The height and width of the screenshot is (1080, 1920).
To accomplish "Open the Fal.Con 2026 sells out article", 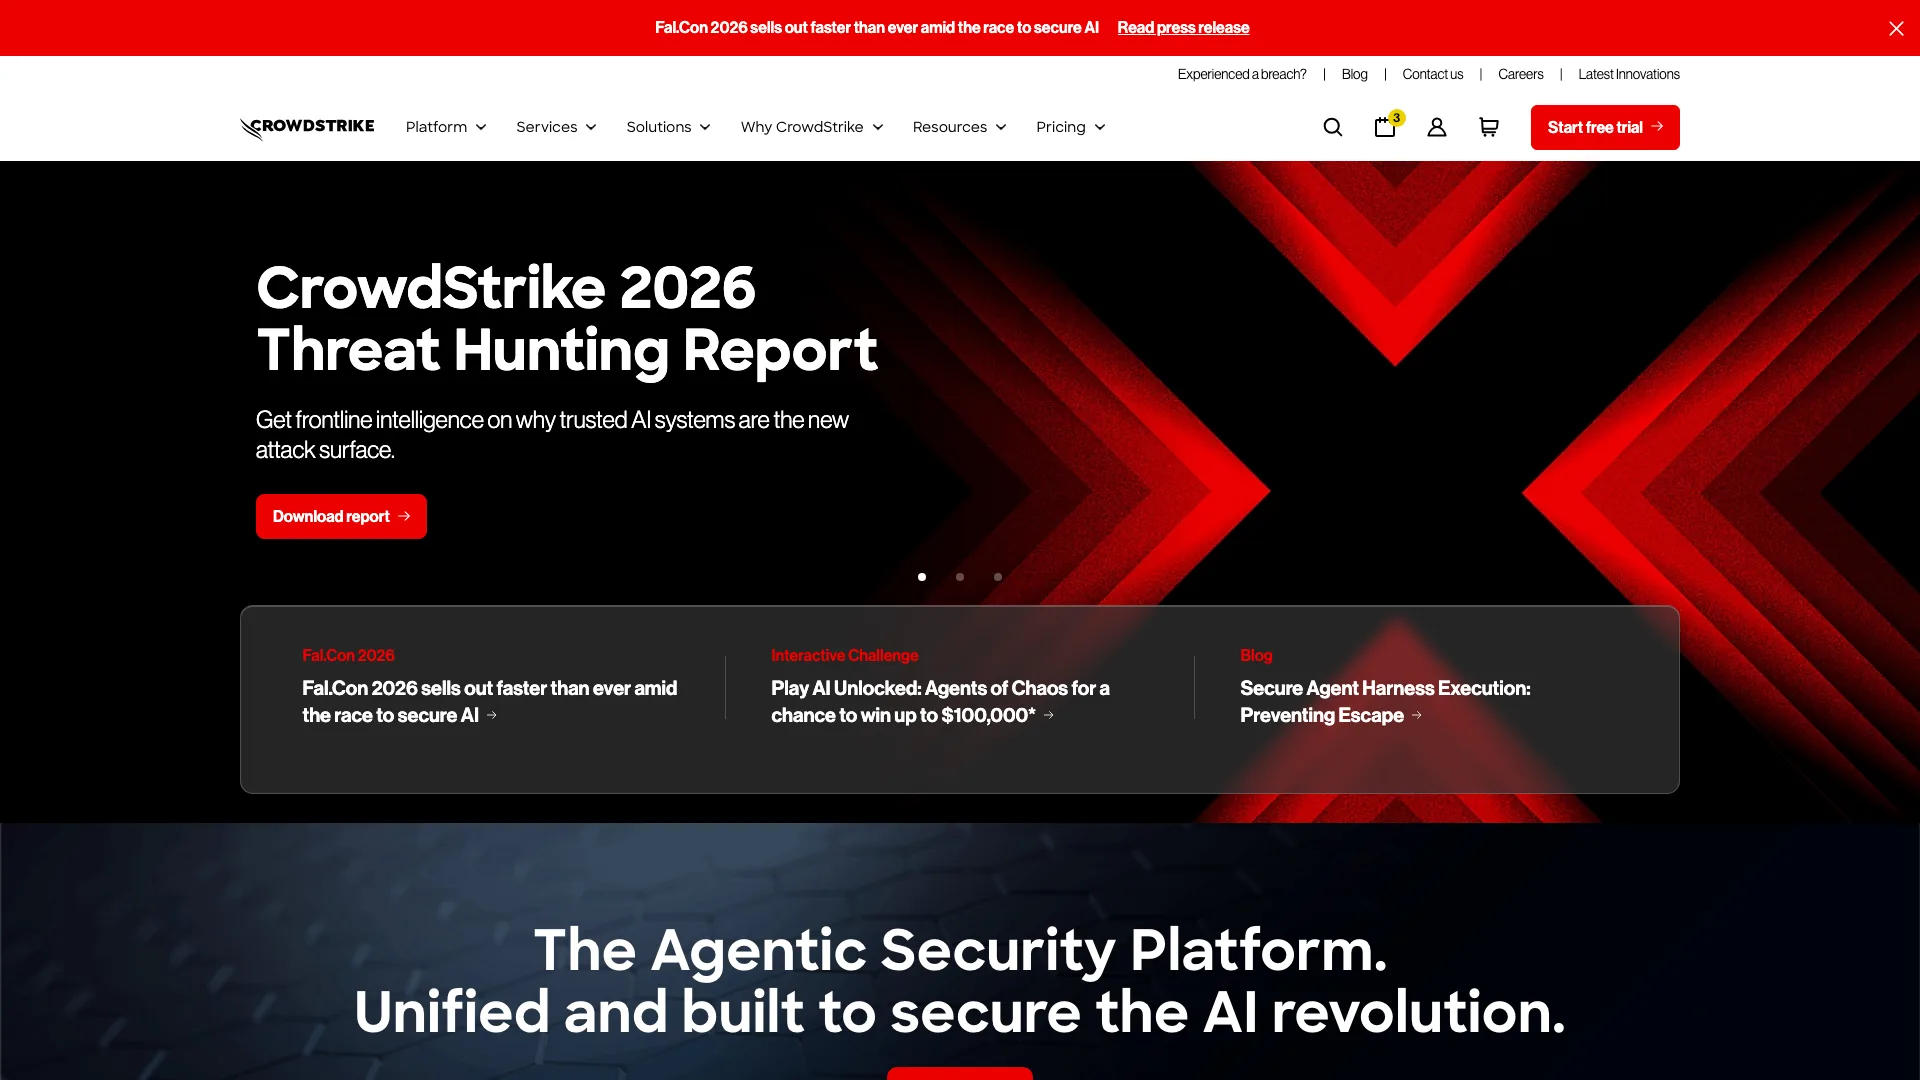I will pyautogui.click(x=490, y=702).
